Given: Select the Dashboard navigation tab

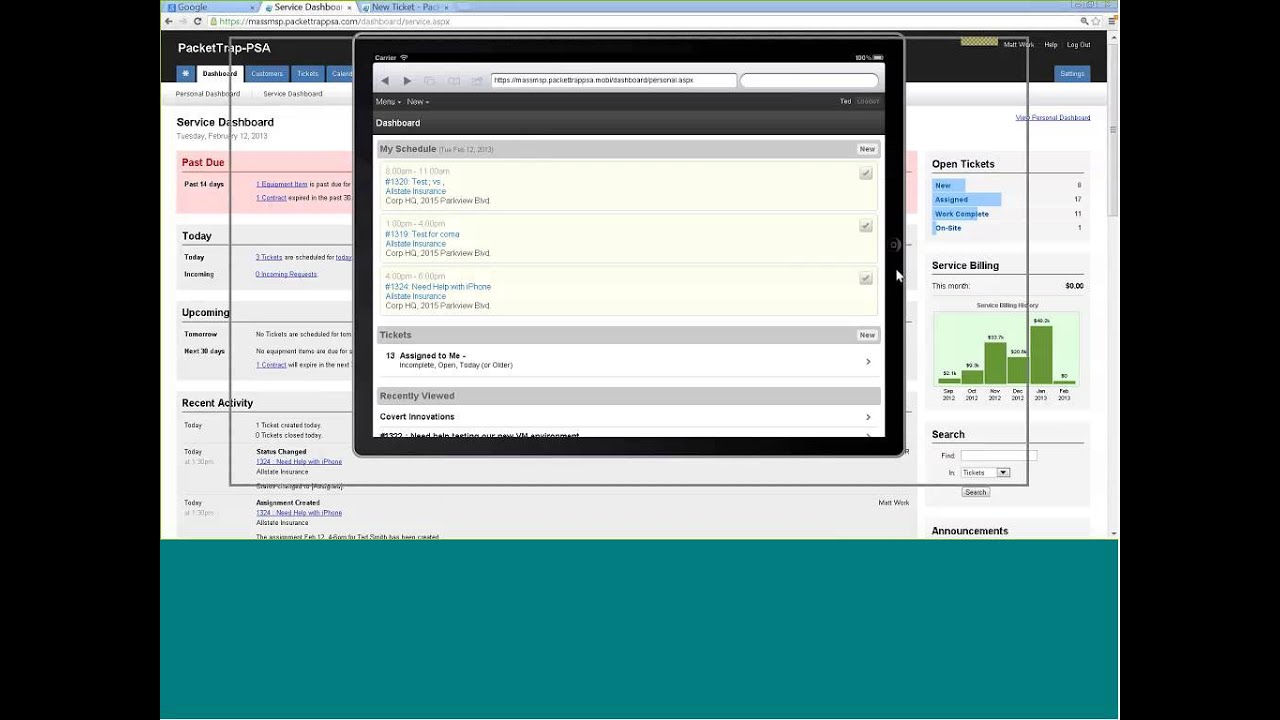Looking at the screenshot, I should [x=220, y=73].
